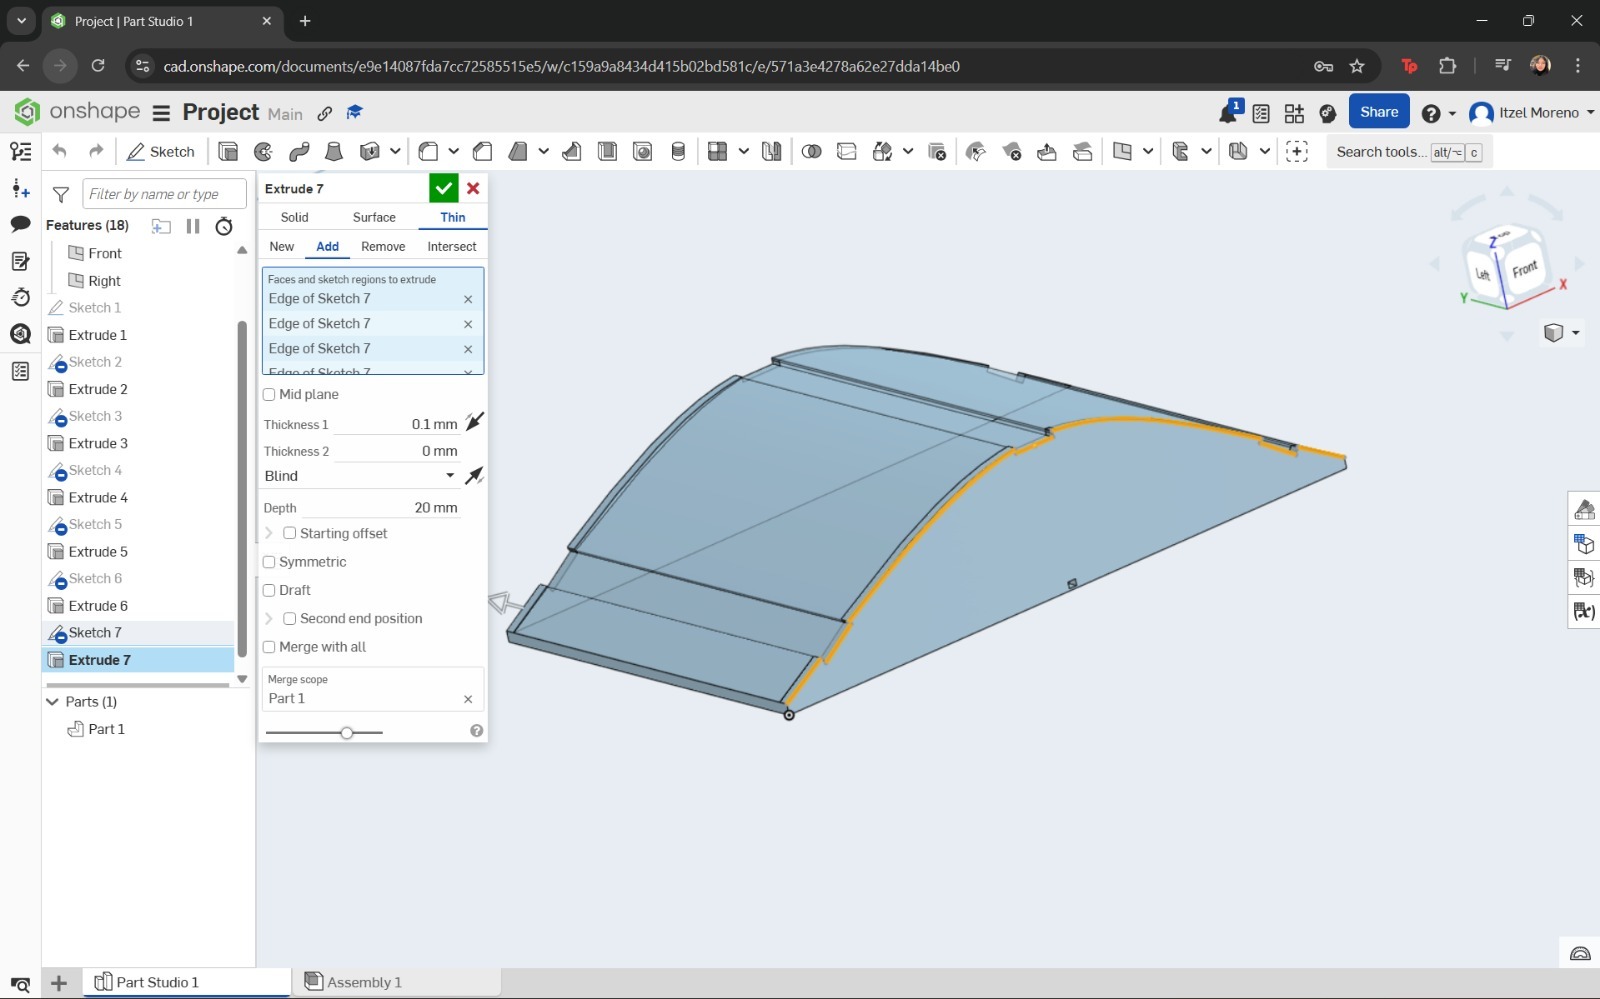This screenshot has height=999, width=1600.
Task: Open the Revolve tool
Action: [263, 151]
